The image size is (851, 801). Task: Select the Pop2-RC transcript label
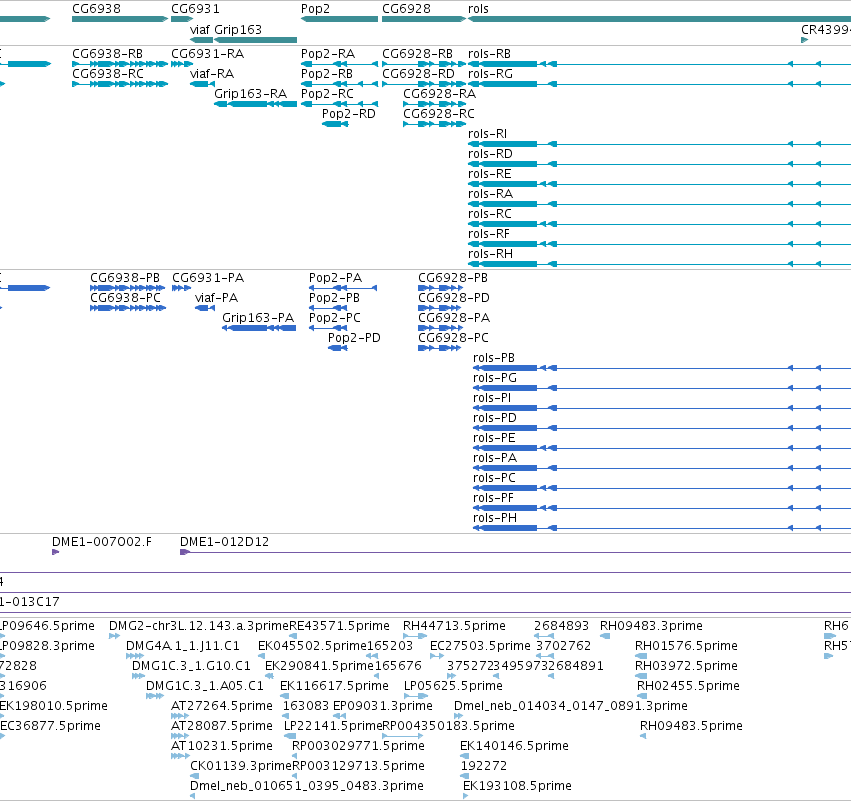tap(327, 94)
